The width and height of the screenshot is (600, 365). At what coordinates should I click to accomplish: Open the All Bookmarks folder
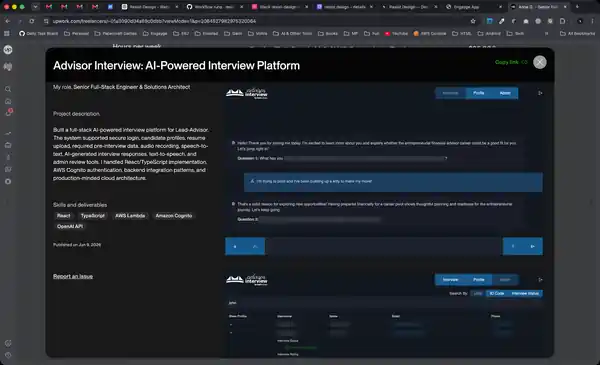click(x=577, y=34)
